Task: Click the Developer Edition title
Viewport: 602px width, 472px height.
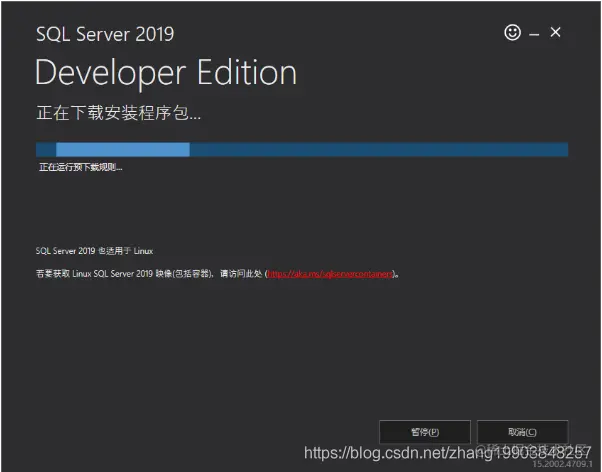Action: click(166, 73)
